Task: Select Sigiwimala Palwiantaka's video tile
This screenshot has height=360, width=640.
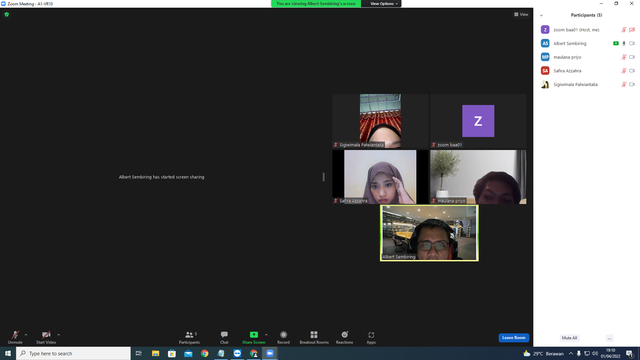Action: point(380,121)
